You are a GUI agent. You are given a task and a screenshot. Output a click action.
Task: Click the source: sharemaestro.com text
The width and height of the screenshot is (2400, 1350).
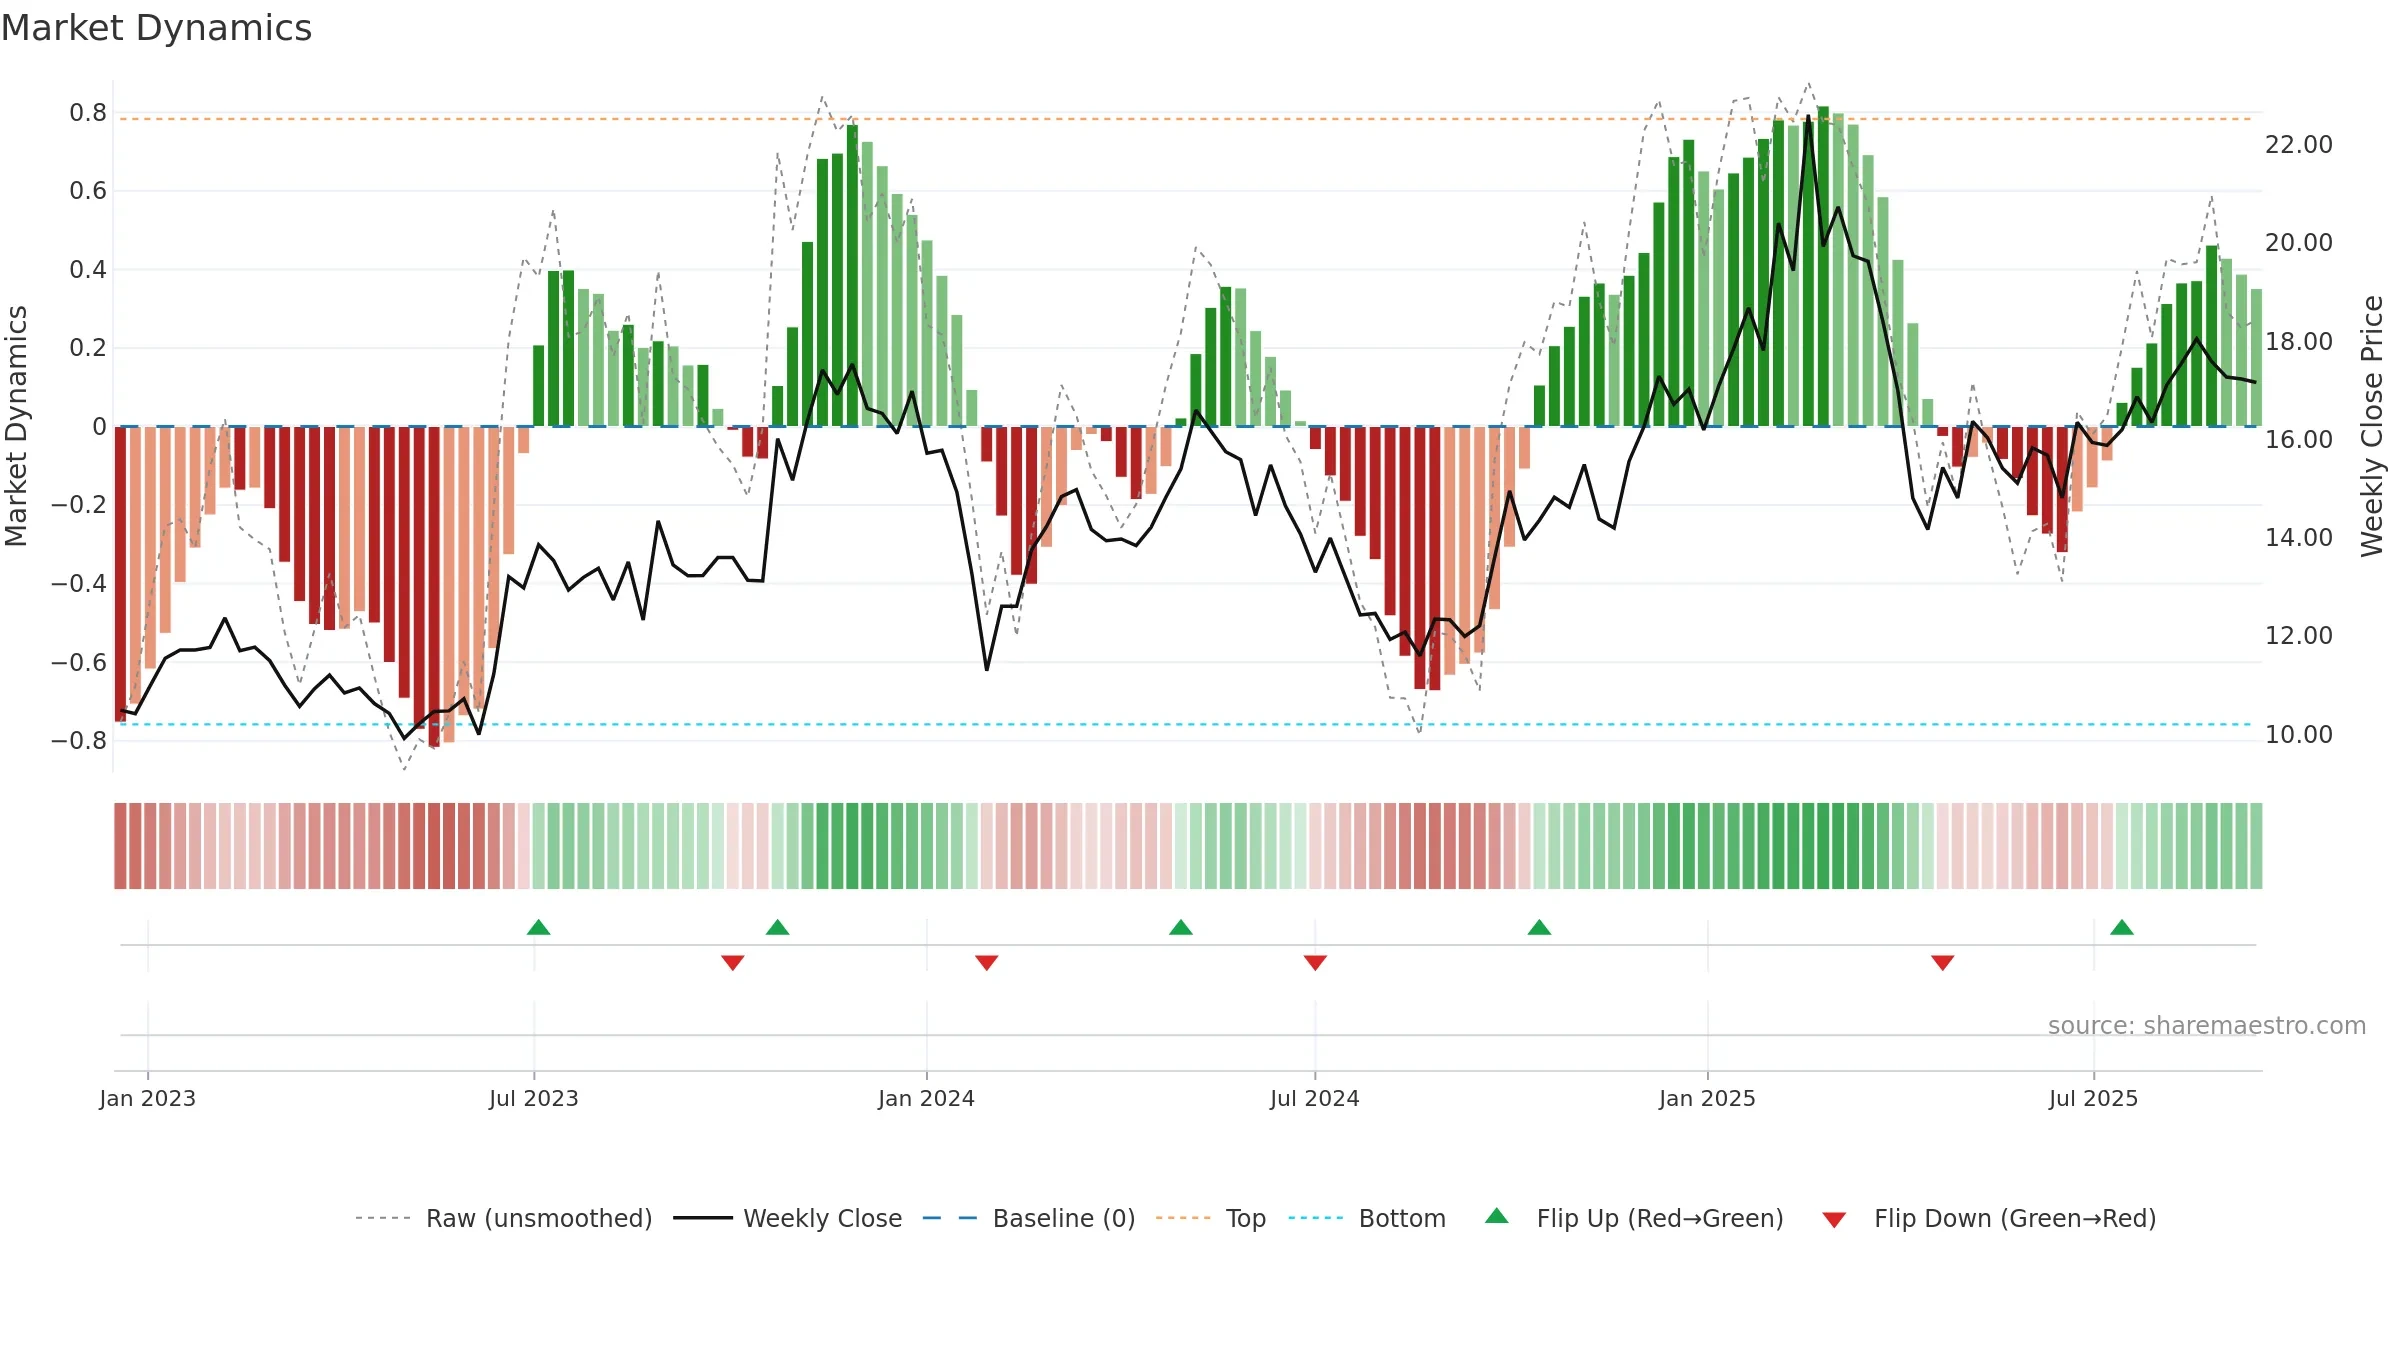click(2207, 1025)
